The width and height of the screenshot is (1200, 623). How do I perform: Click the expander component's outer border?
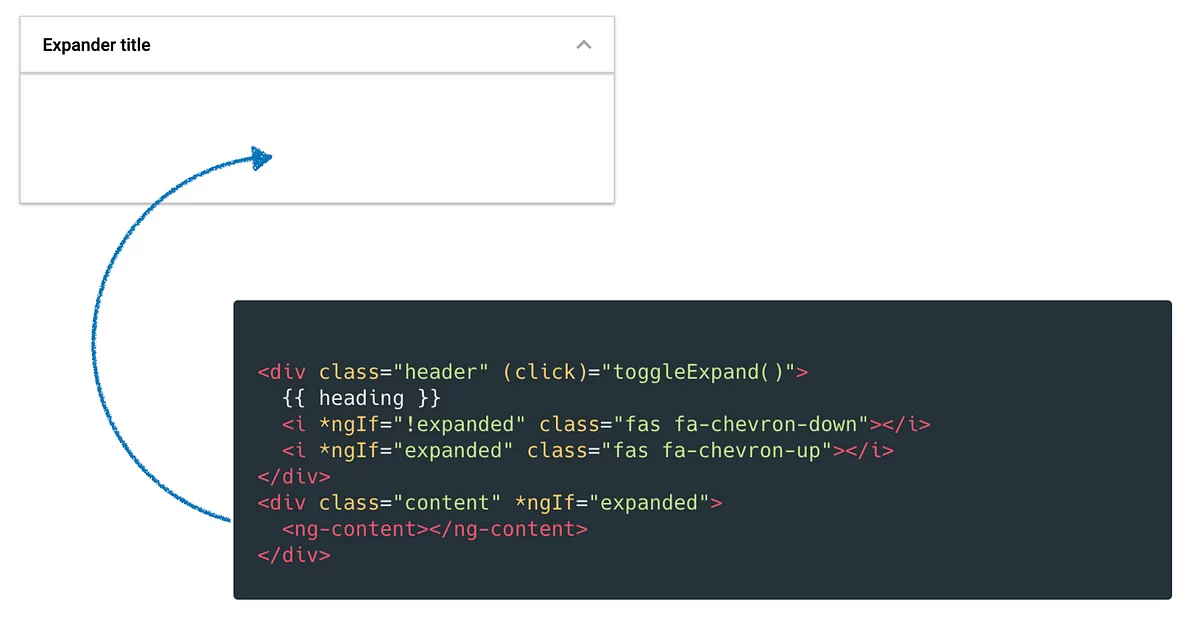point(20,110)
